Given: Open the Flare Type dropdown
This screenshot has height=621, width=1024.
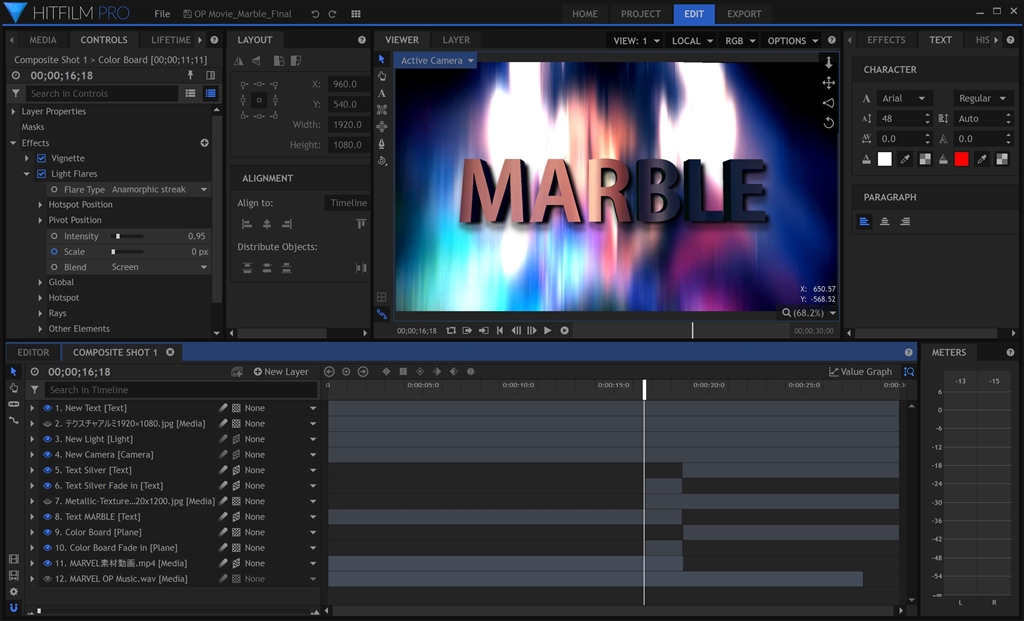Looking at the screenshot, I should (x=159, y=189).
